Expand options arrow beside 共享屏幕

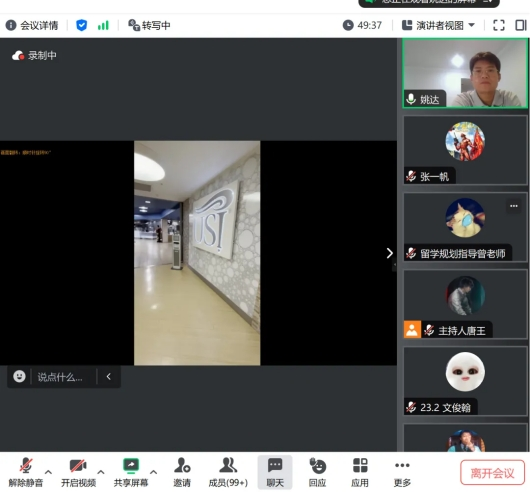[153, 472]
